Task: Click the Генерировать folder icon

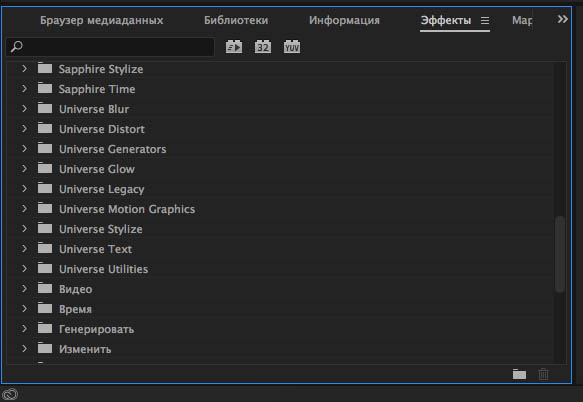Action: coord(45,328)
